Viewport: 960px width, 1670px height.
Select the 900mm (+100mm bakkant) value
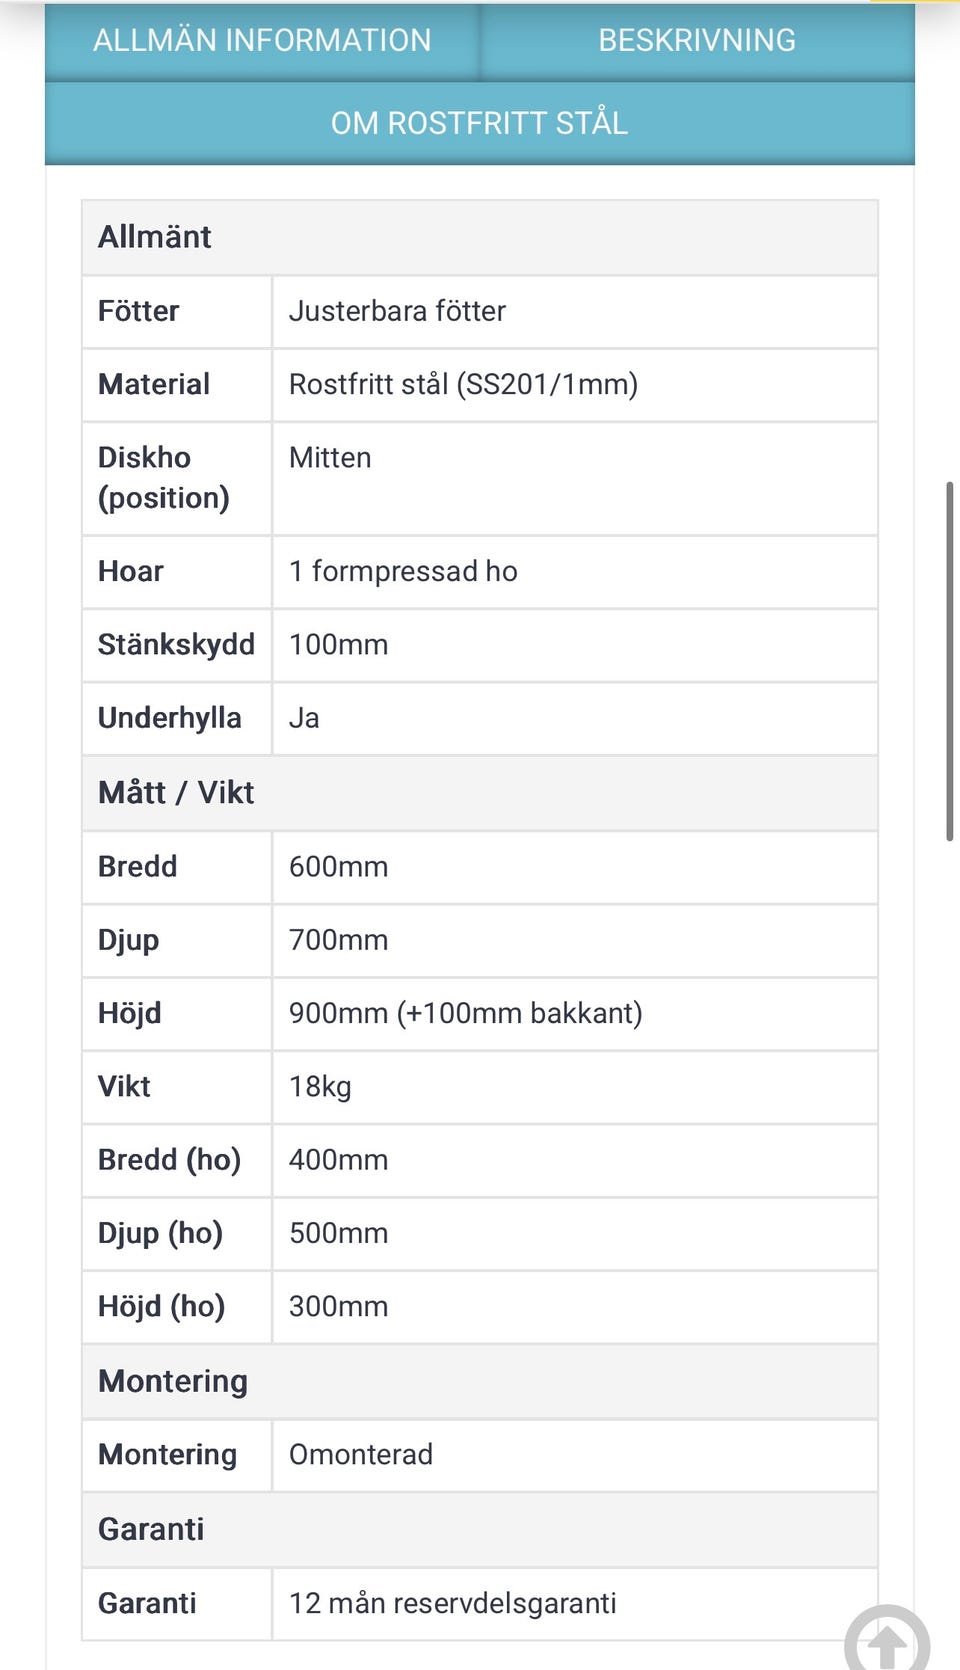tap(465, 1013)
